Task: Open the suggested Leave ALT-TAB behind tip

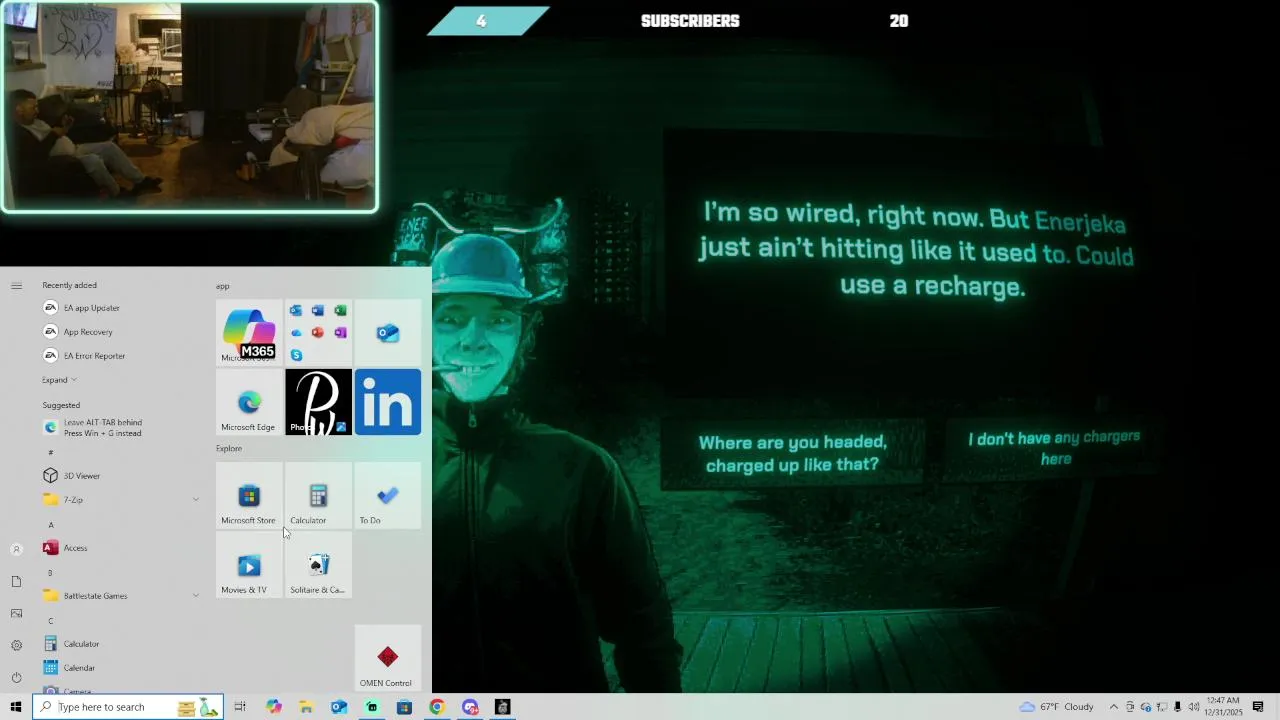Action: (x=120, y=428)
